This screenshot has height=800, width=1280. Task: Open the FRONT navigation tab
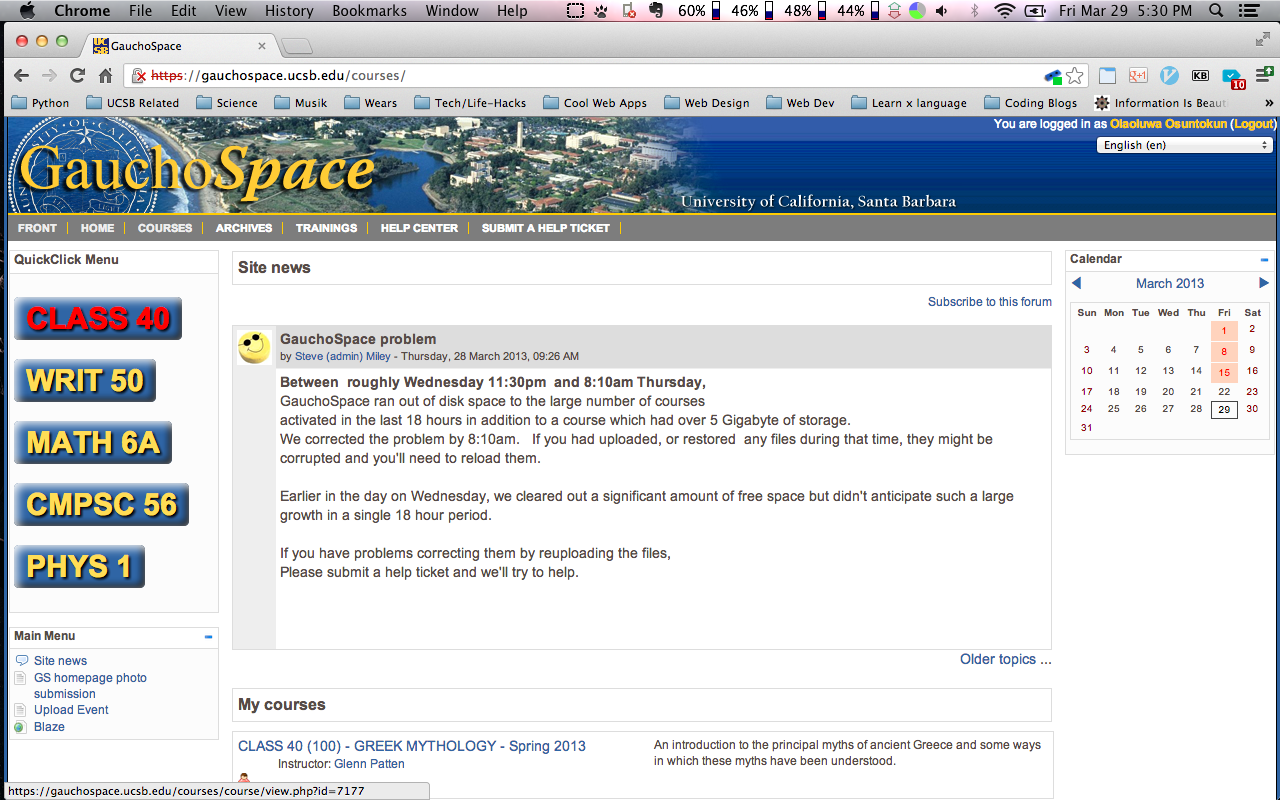pos(37,228)
